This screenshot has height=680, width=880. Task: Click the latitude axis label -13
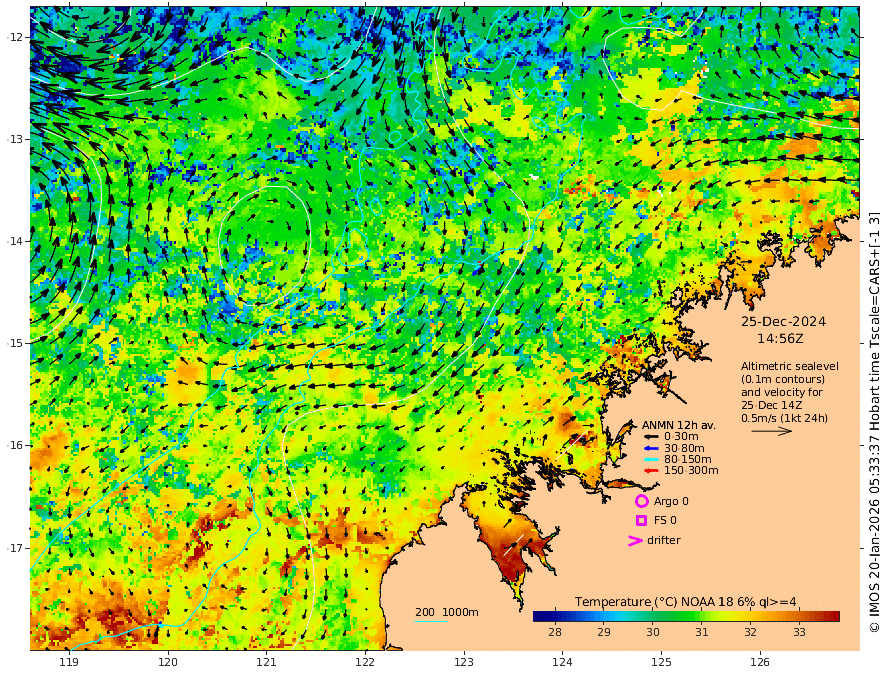click(x=15, y=139)
